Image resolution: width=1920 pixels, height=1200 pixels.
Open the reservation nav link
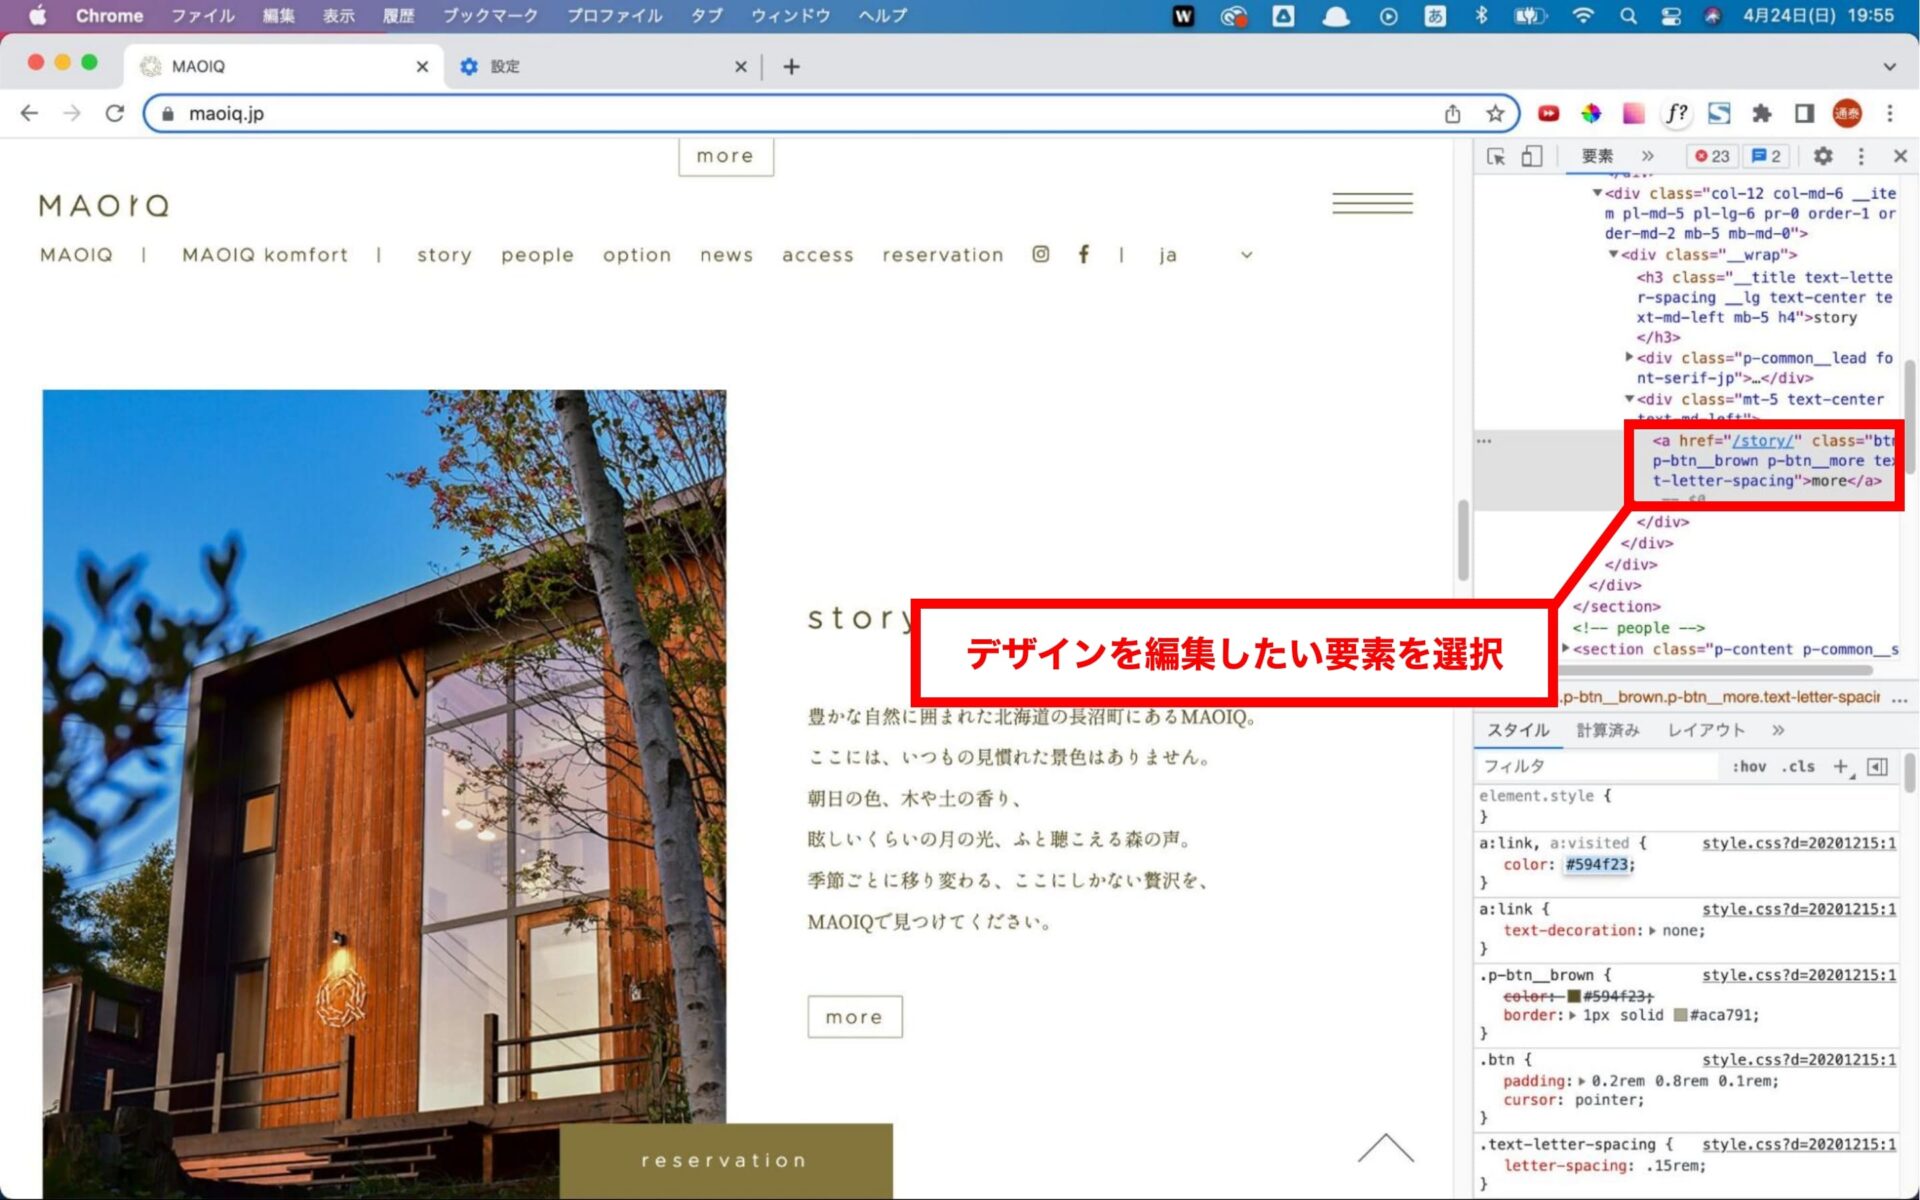pyautogui.click(x=942, y=255)
